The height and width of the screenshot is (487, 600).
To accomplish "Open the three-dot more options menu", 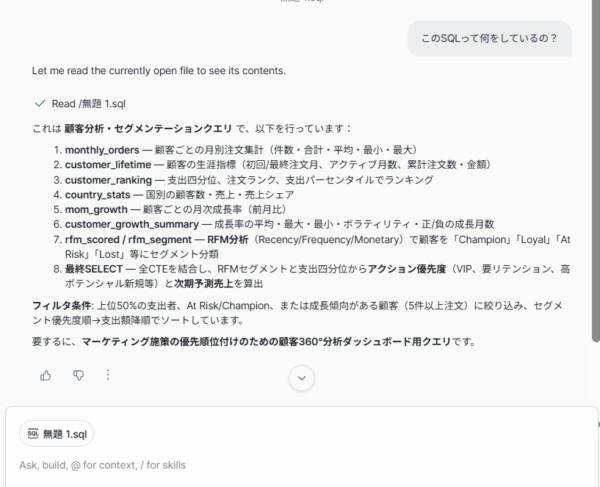I will pos(108,375).
